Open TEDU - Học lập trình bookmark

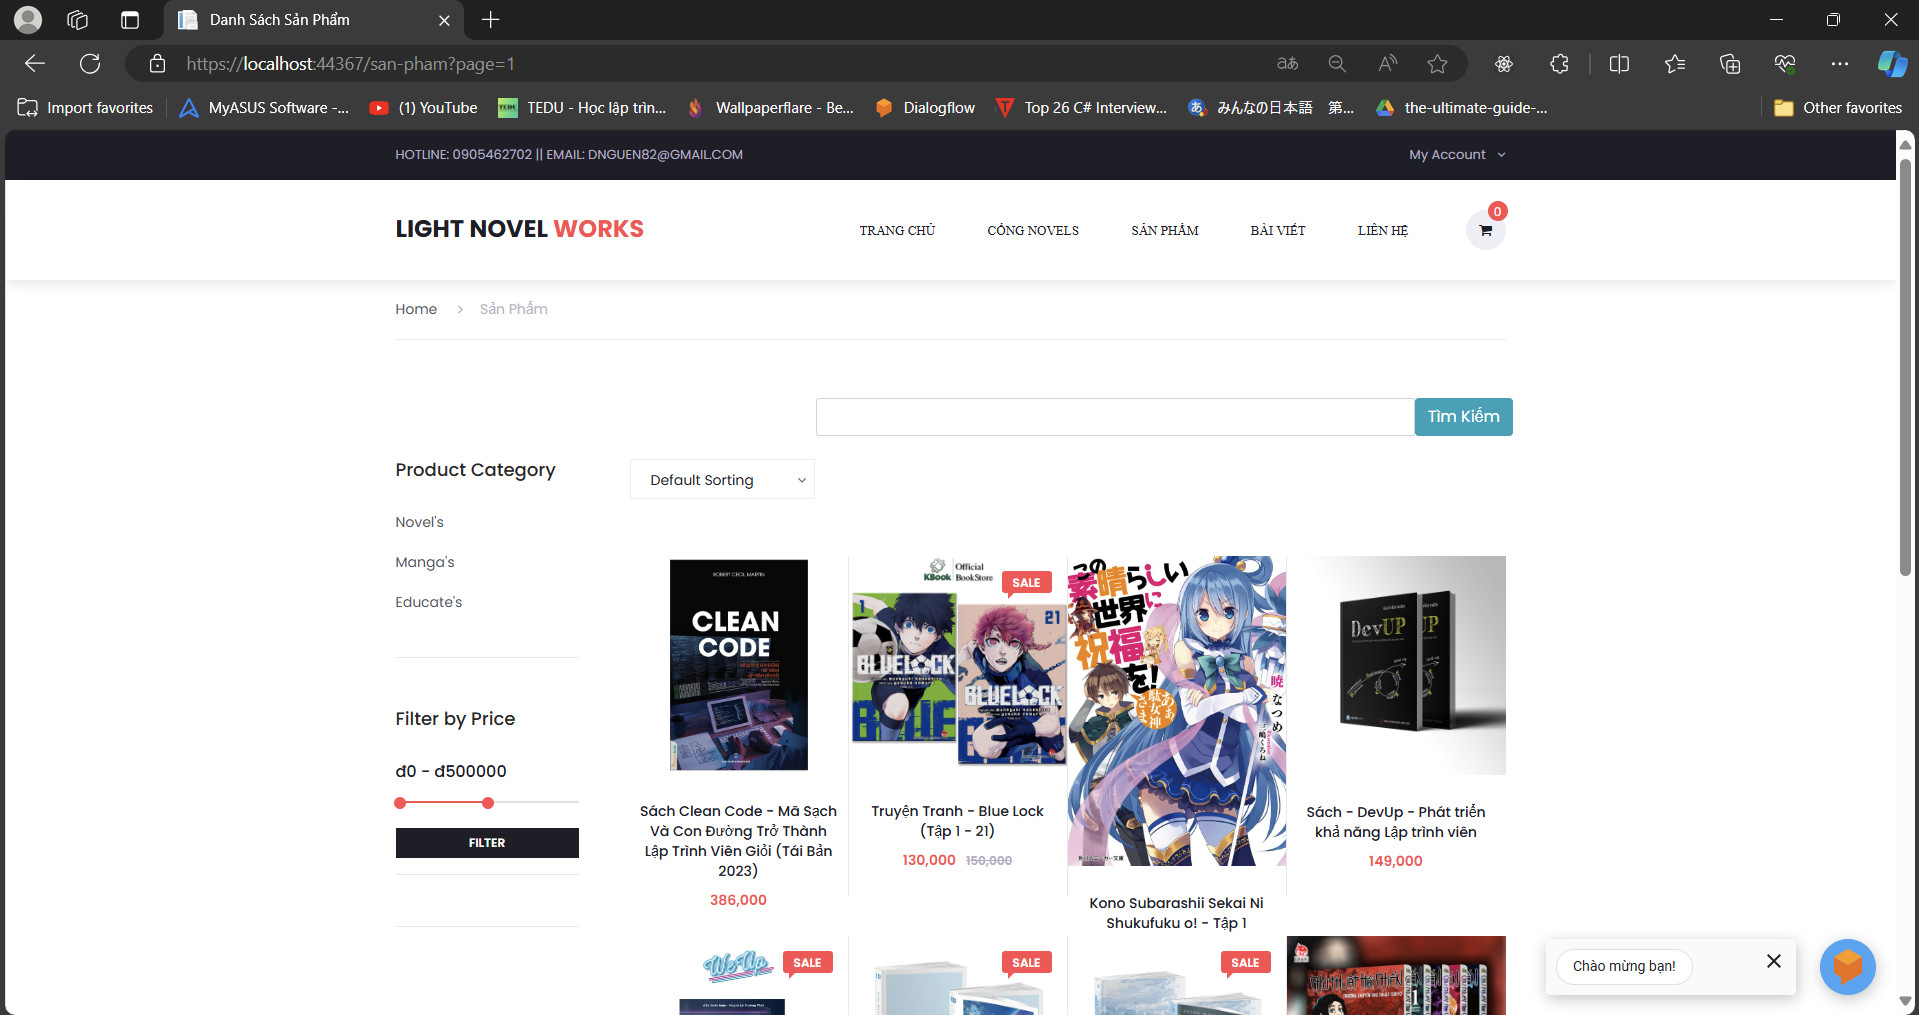tap(582, 108)
